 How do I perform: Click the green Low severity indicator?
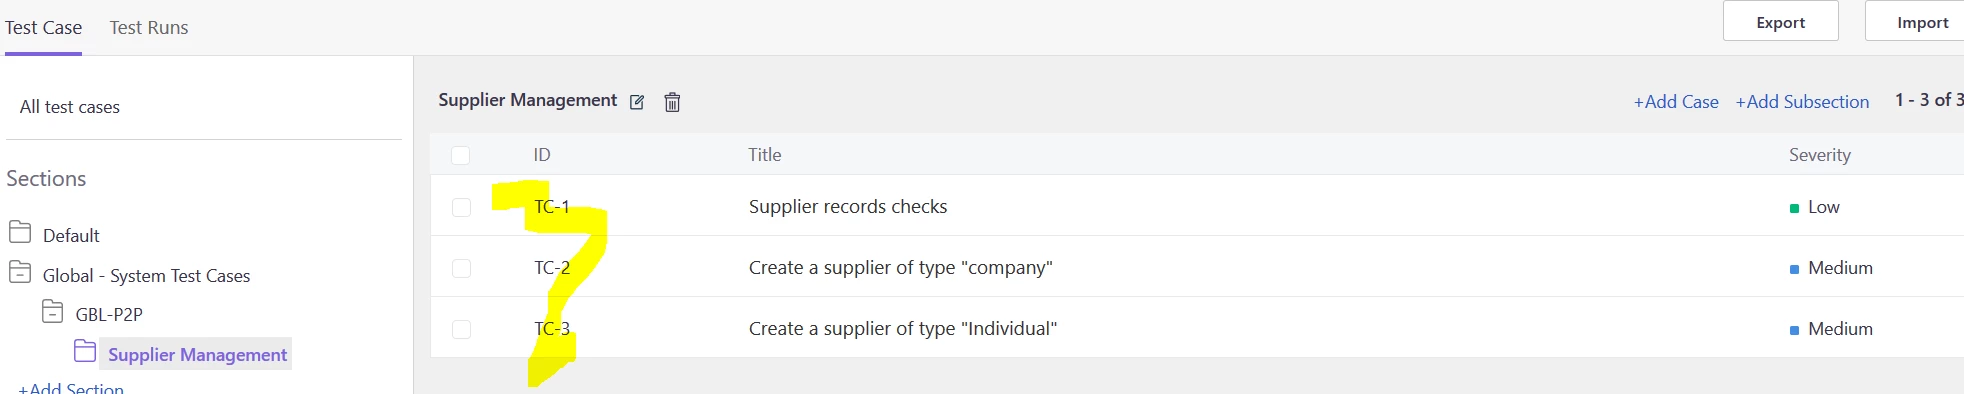coord(1794,208)
